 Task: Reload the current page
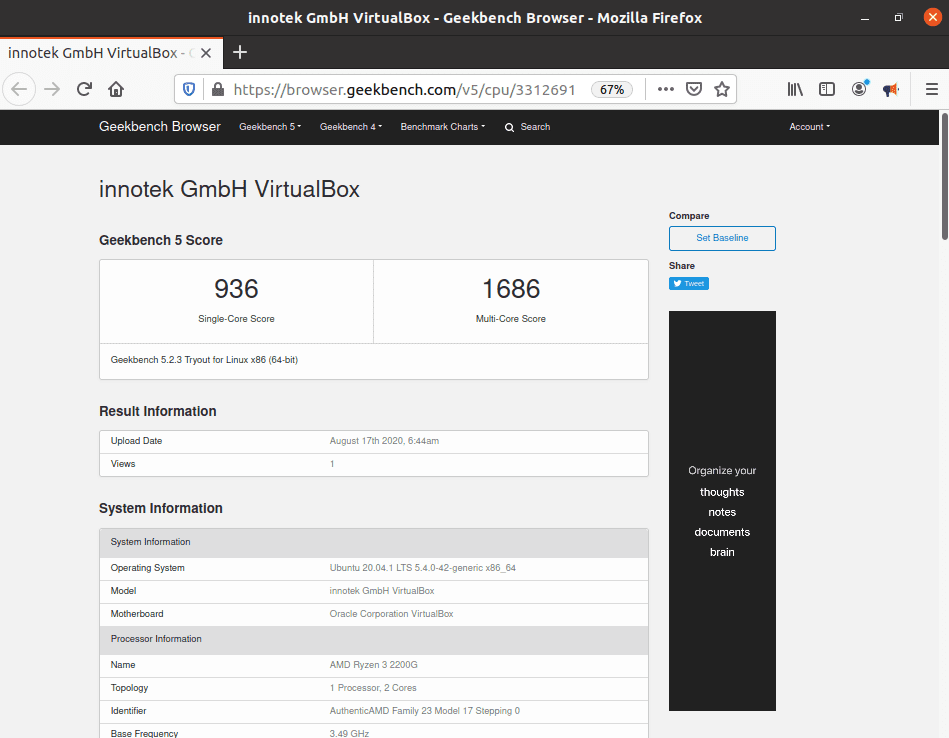[x=84, y=89]
